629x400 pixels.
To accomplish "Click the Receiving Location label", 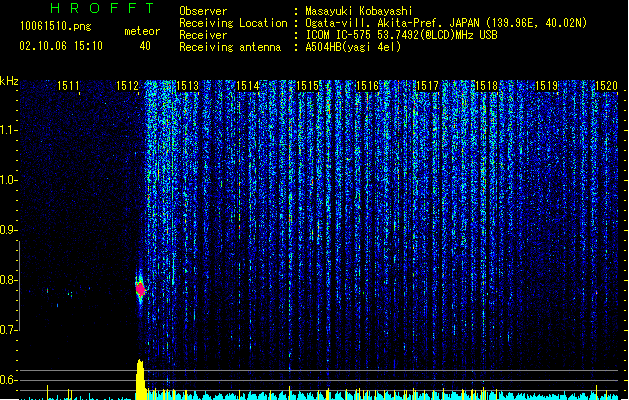I will [233, 23].
